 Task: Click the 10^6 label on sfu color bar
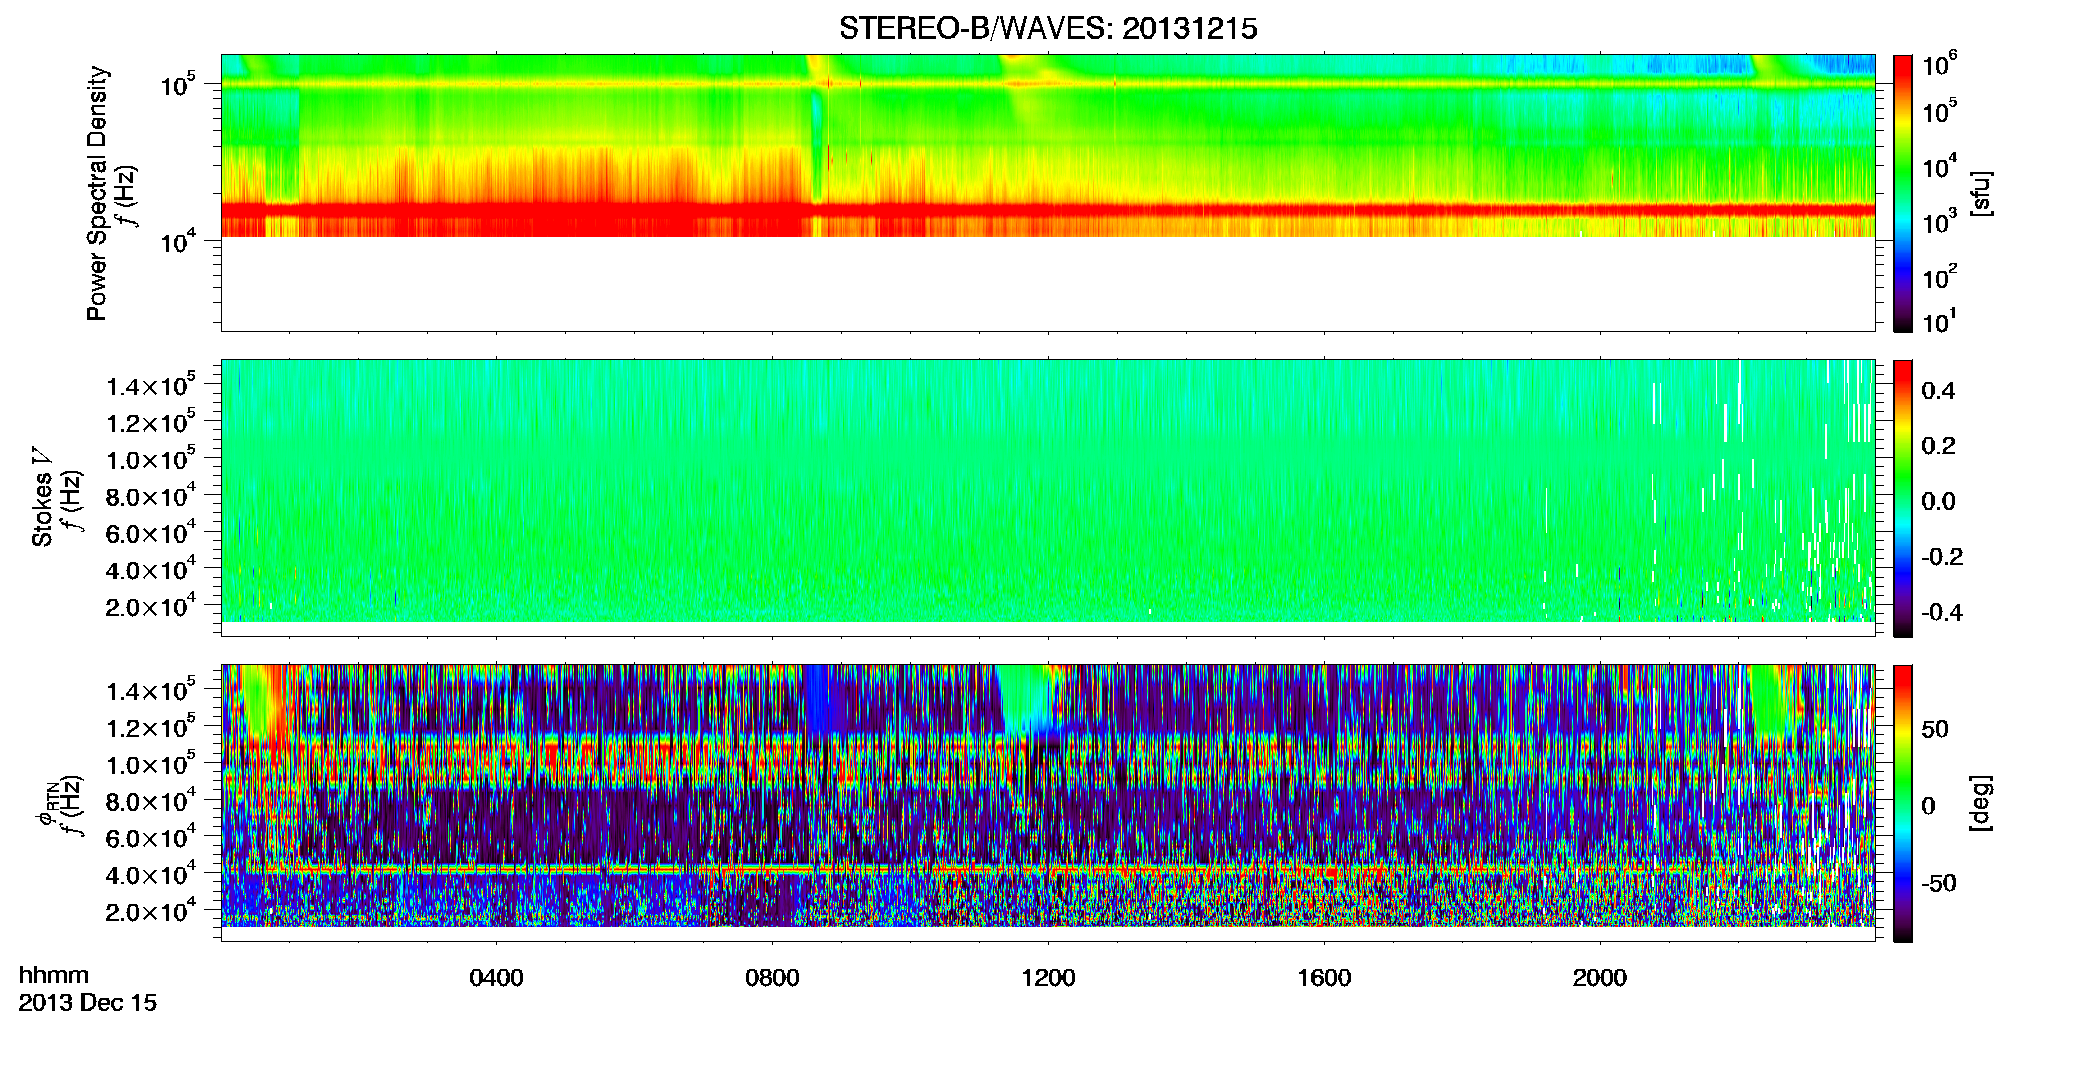tap(1940, 65)
